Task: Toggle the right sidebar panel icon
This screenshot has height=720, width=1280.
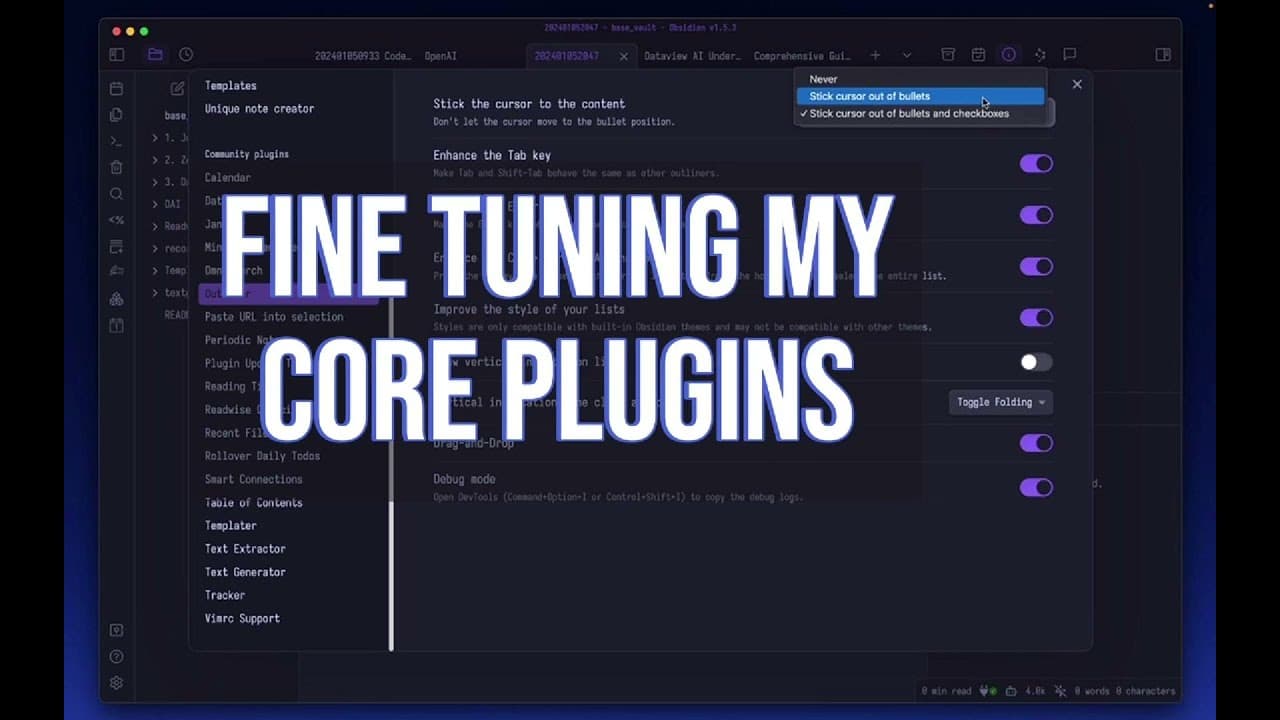Action: point(1164,55)
